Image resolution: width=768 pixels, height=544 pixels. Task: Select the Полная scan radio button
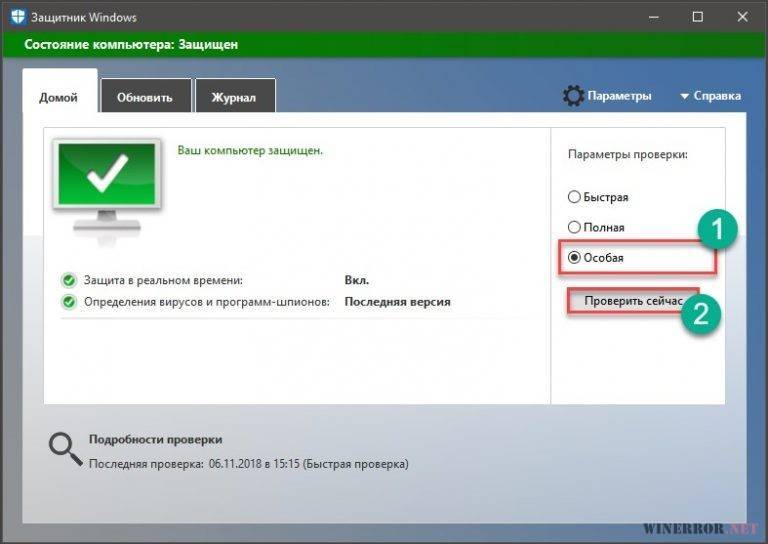point(574,227)
